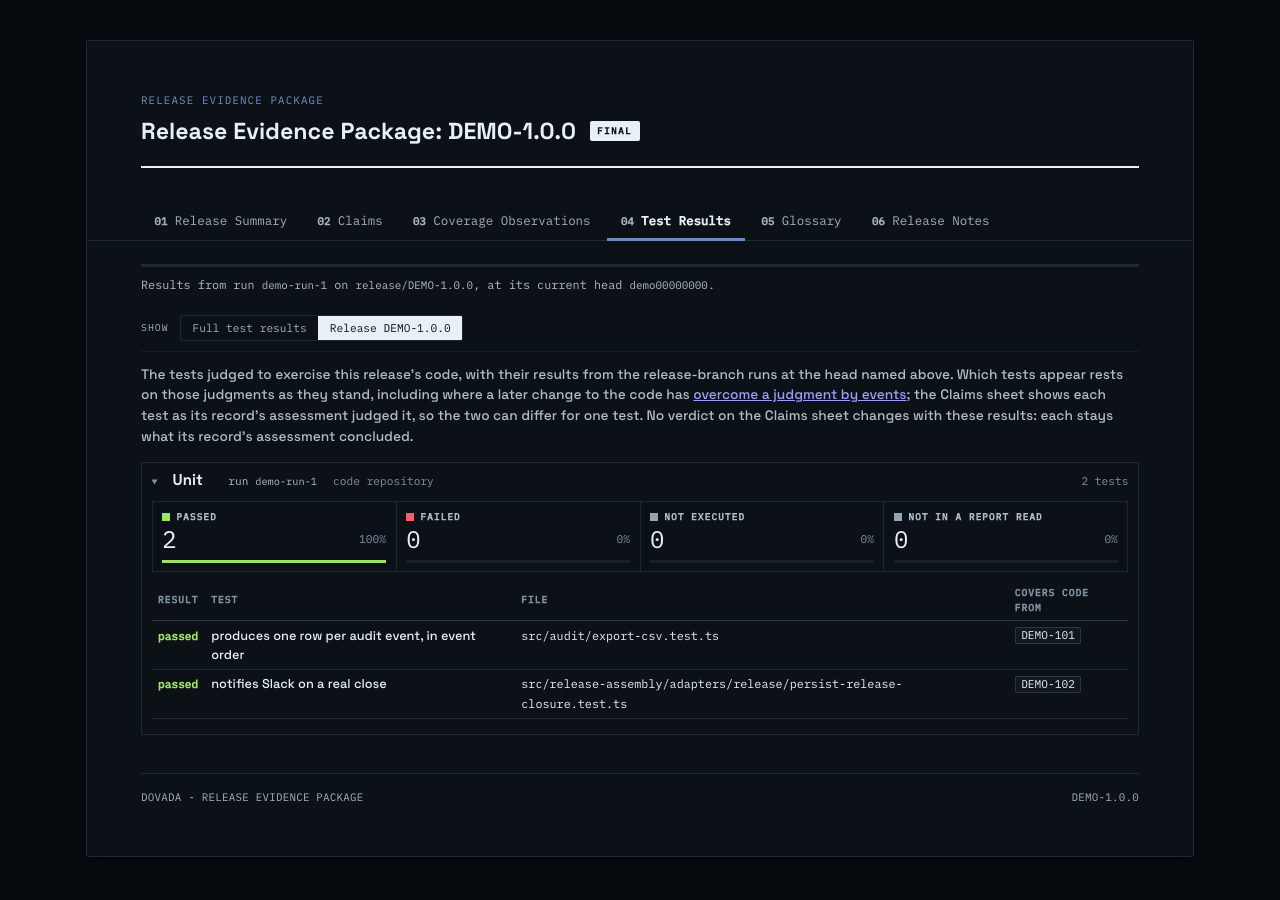Switch to the Claims tab
This screenshot has width=1280, height=900.
coord(350,221)
